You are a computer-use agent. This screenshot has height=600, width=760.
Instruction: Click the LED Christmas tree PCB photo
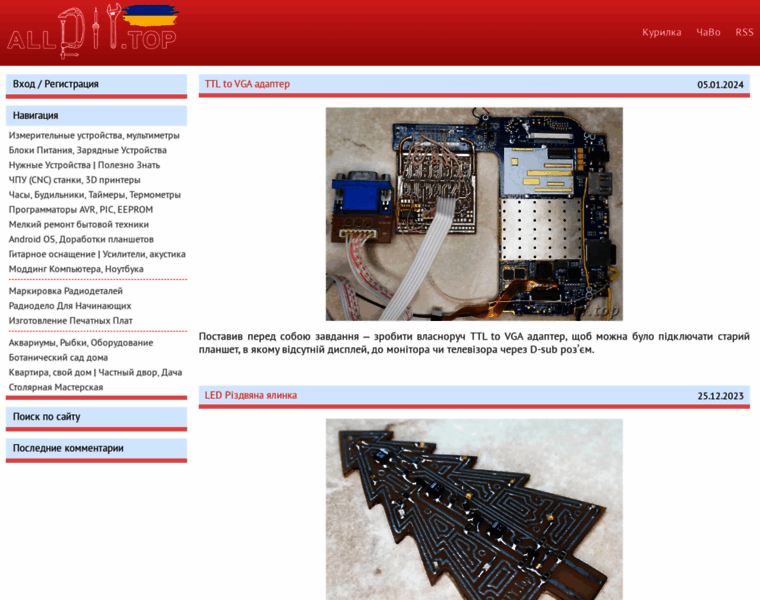474,509
